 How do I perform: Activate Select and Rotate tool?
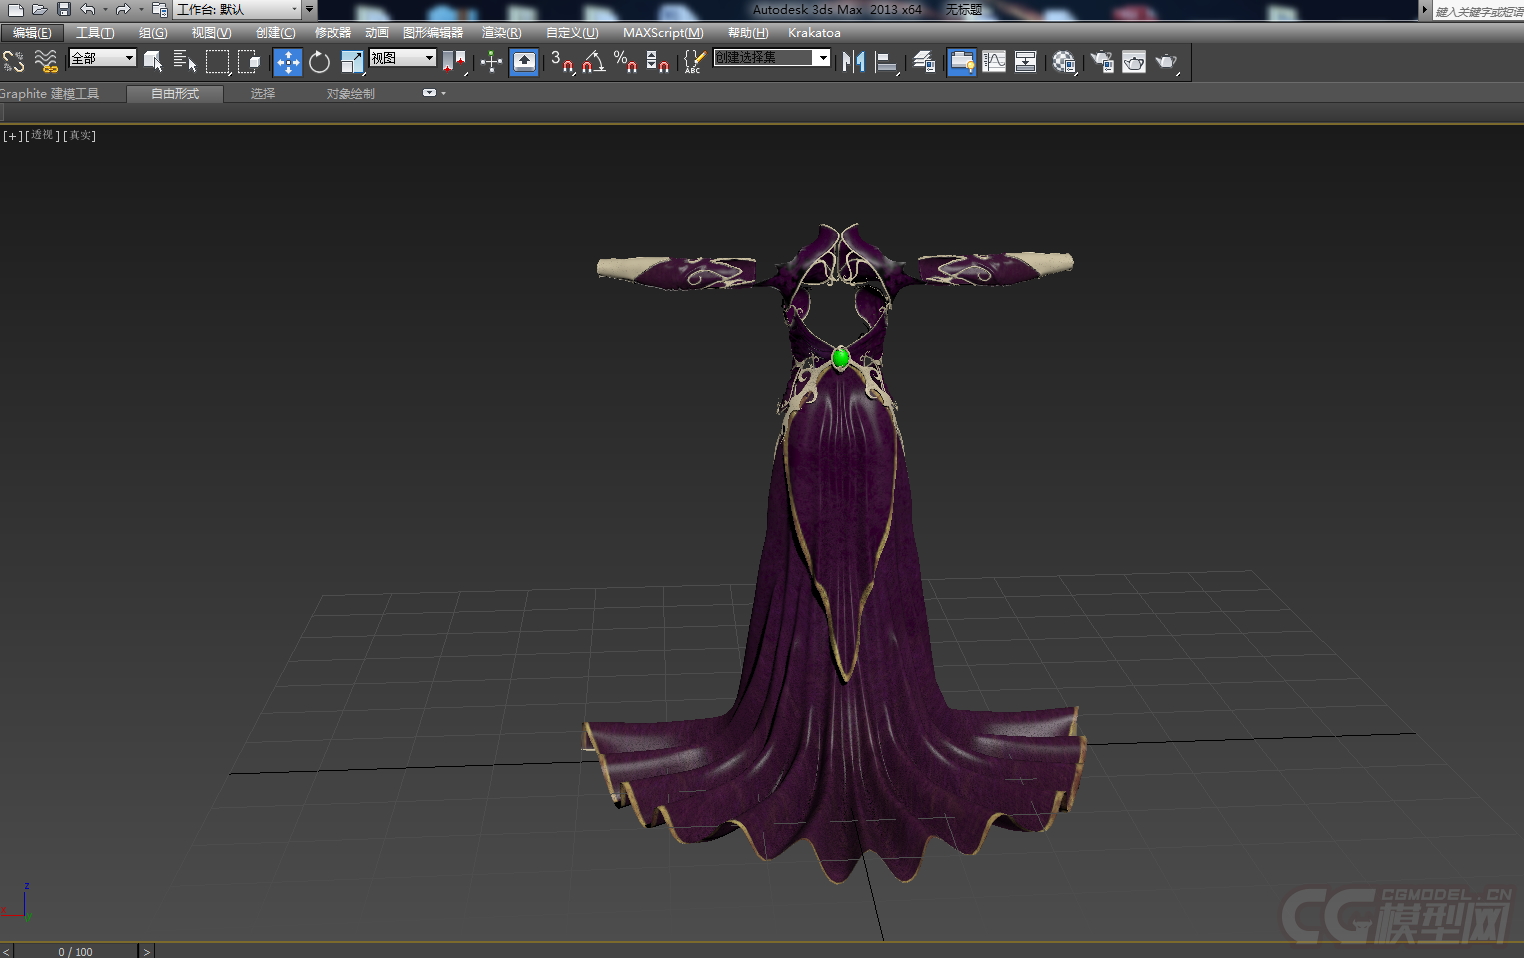(319, 62)
